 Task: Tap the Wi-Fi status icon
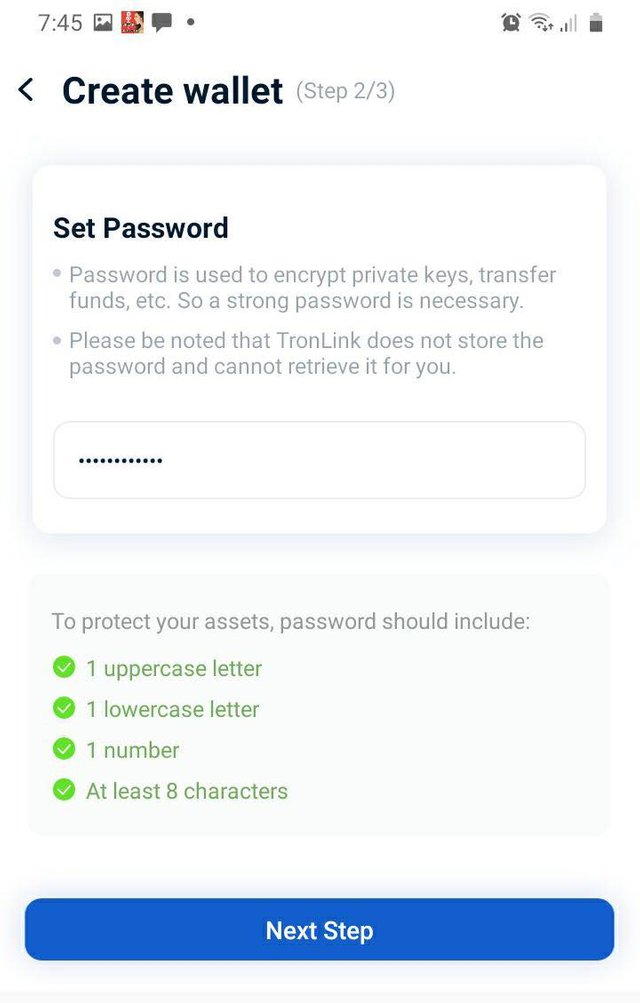click(541, 22)
